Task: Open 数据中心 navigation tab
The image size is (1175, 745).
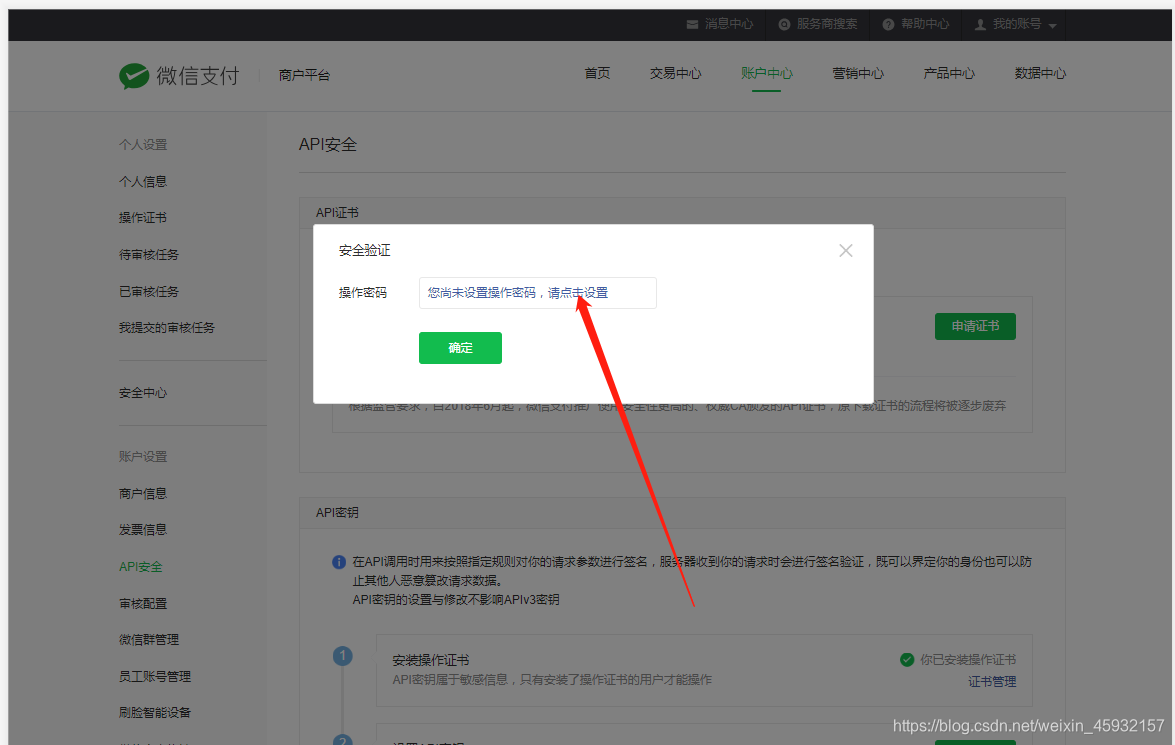Action: (1040, 73)
